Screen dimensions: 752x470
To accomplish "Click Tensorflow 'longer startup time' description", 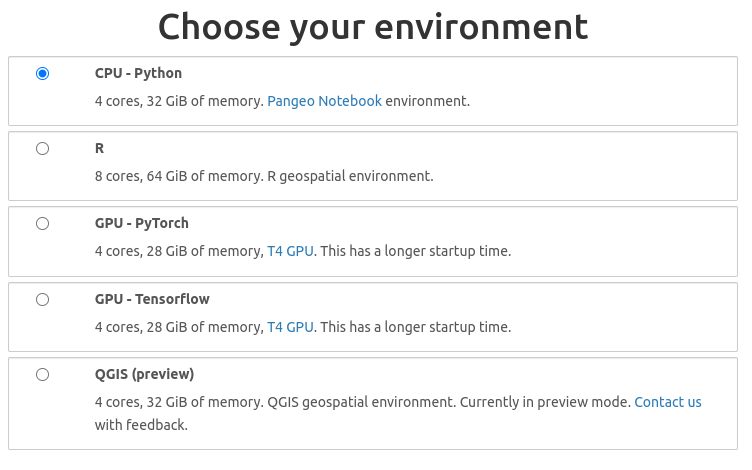I will click(415, 327).
